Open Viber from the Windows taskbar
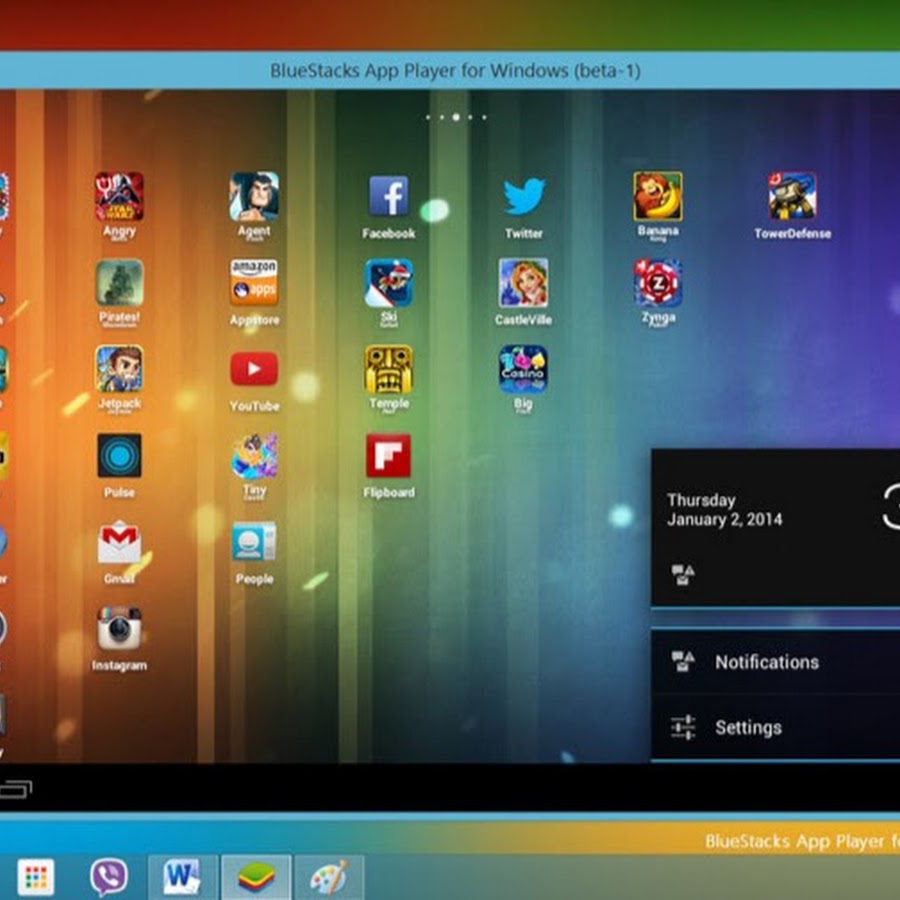Viewport: 900px width, 900px height. [108, 877]
